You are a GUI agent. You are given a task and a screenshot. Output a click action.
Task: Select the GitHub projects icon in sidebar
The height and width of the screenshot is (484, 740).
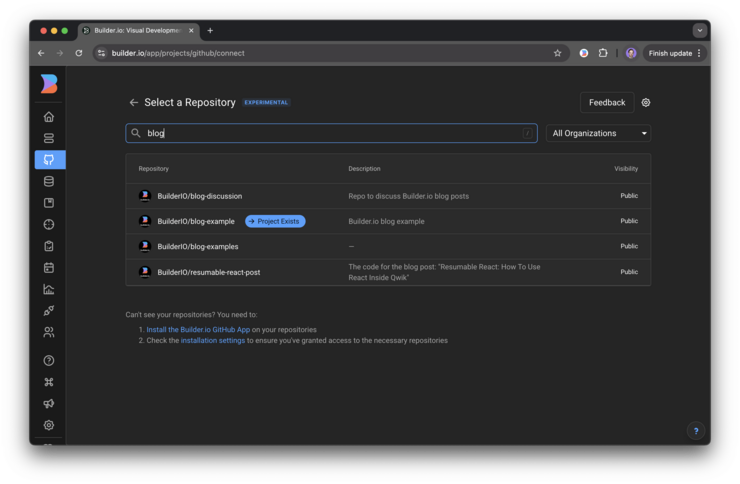pyautogui.click(x=50, y=159)
